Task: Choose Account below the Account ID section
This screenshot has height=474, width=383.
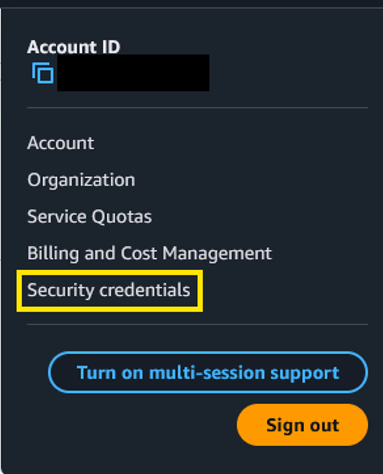Action: [61, 143]
